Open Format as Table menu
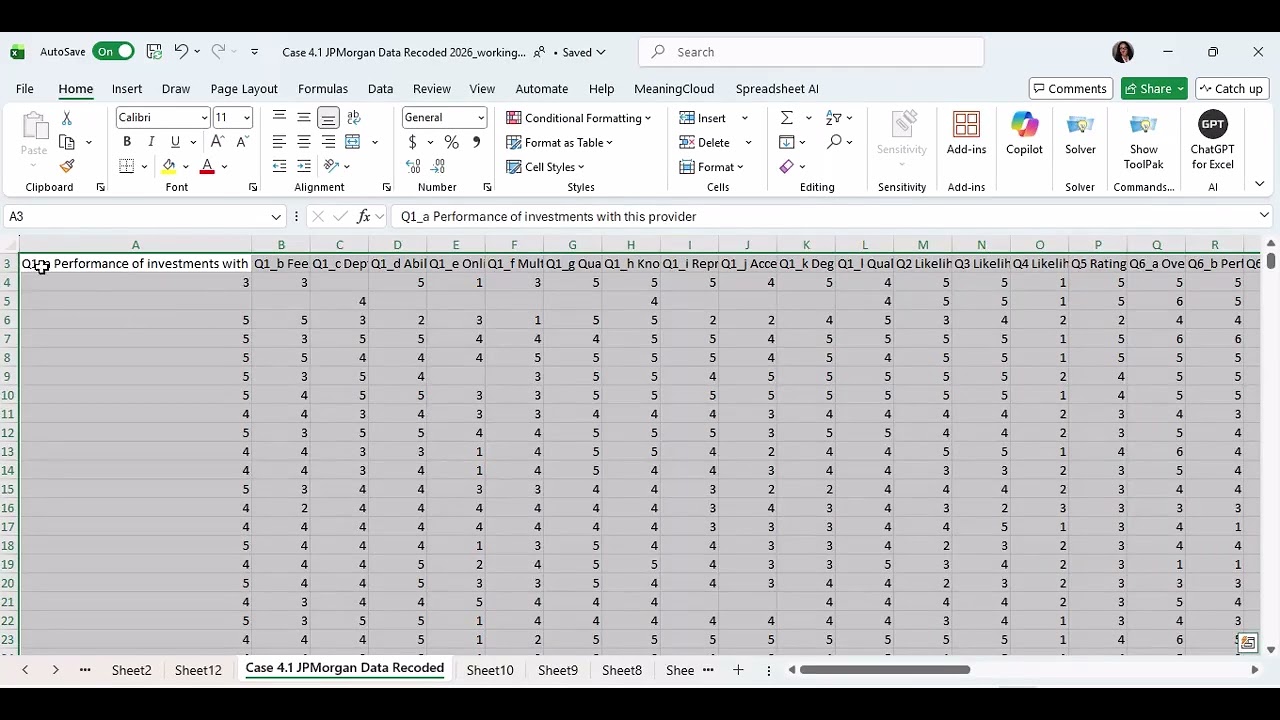Screen dimensions: 1280x720 (x=560, y=142)
